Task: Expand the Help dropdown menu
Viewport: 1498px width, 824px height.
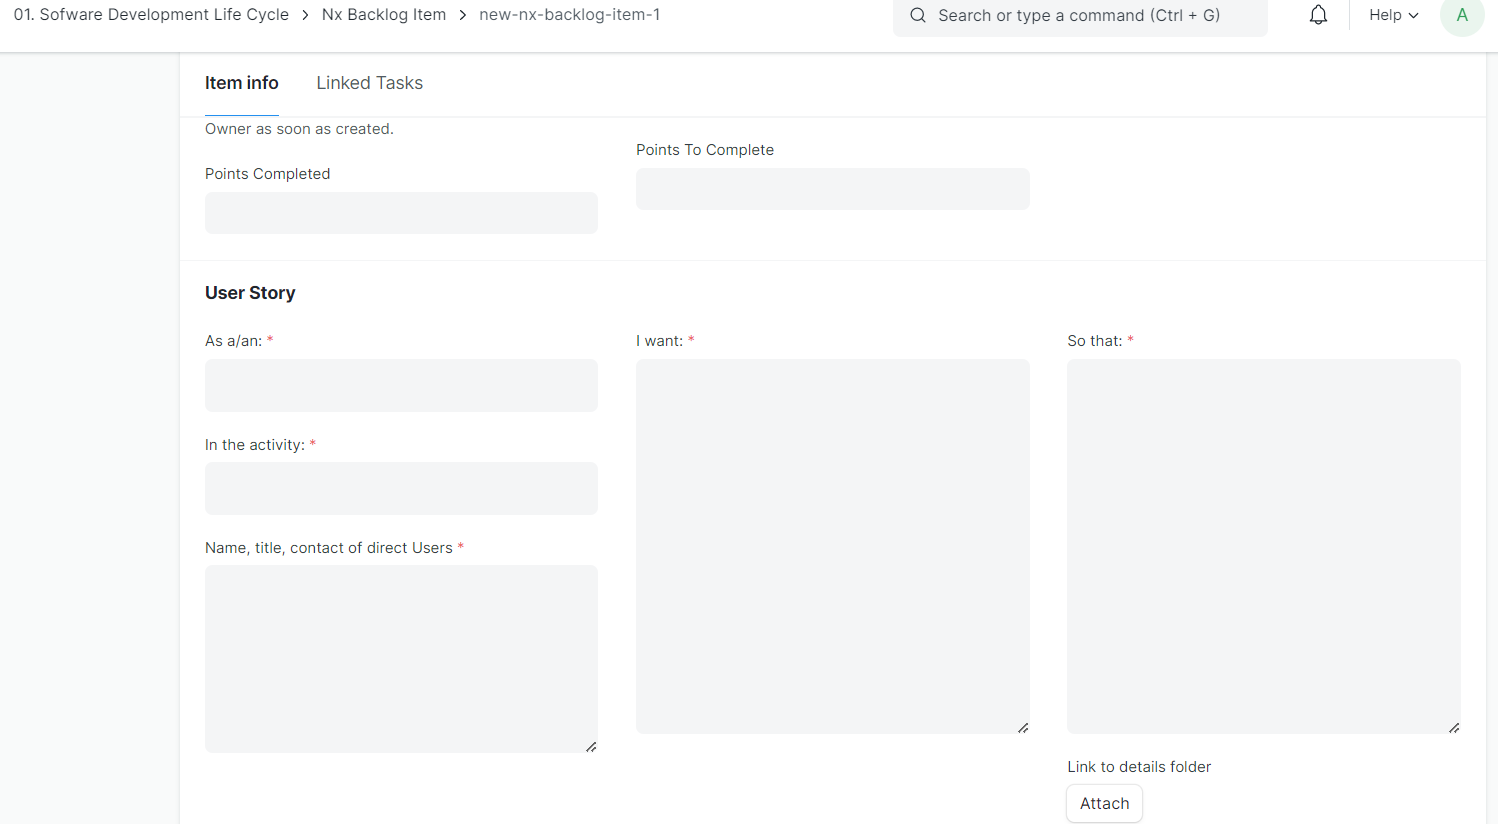Action: 1393,15
